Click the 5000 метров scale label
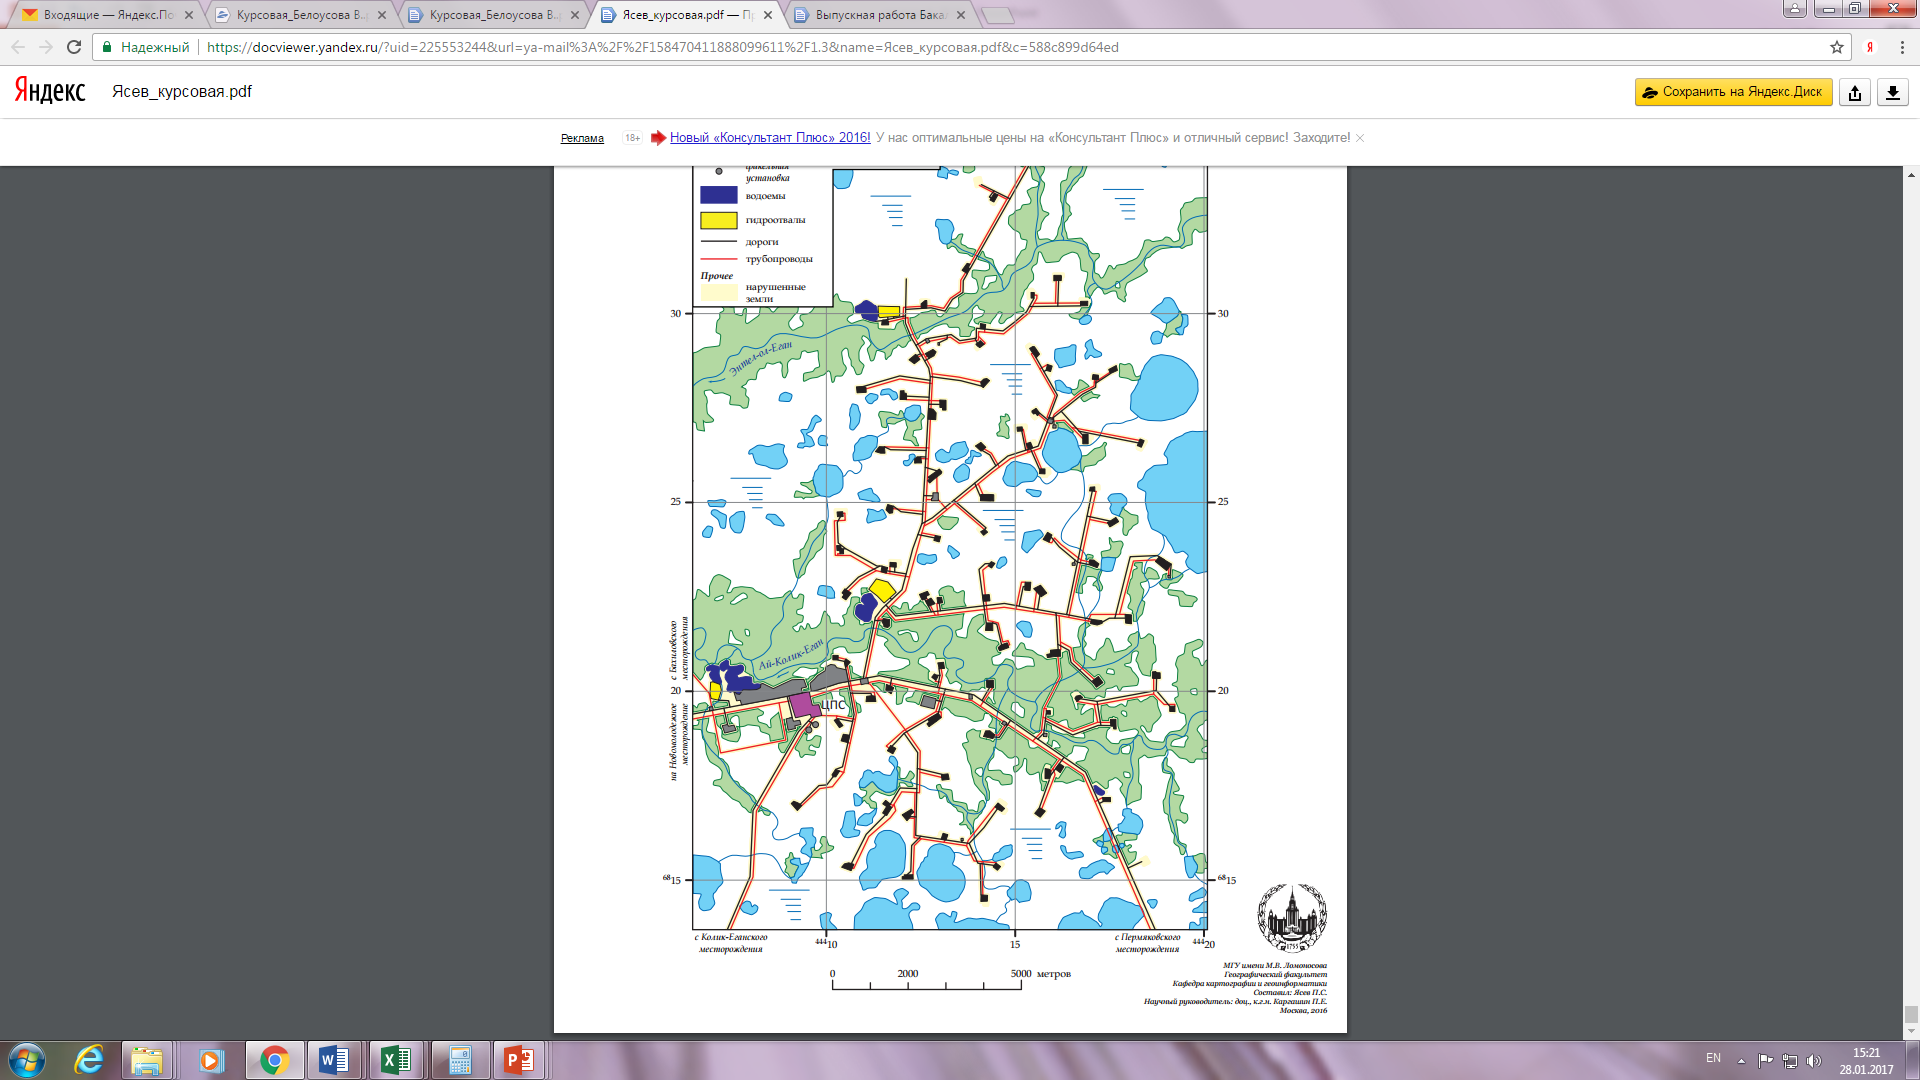The height and width of the screenshot is (1080, 1920). pyautogui.click(x=1040, y=973)
